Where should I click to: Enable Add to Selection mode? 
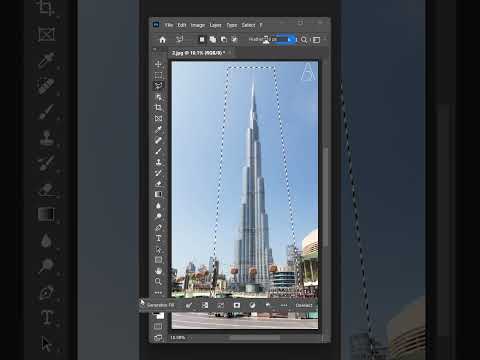[213, 40]
